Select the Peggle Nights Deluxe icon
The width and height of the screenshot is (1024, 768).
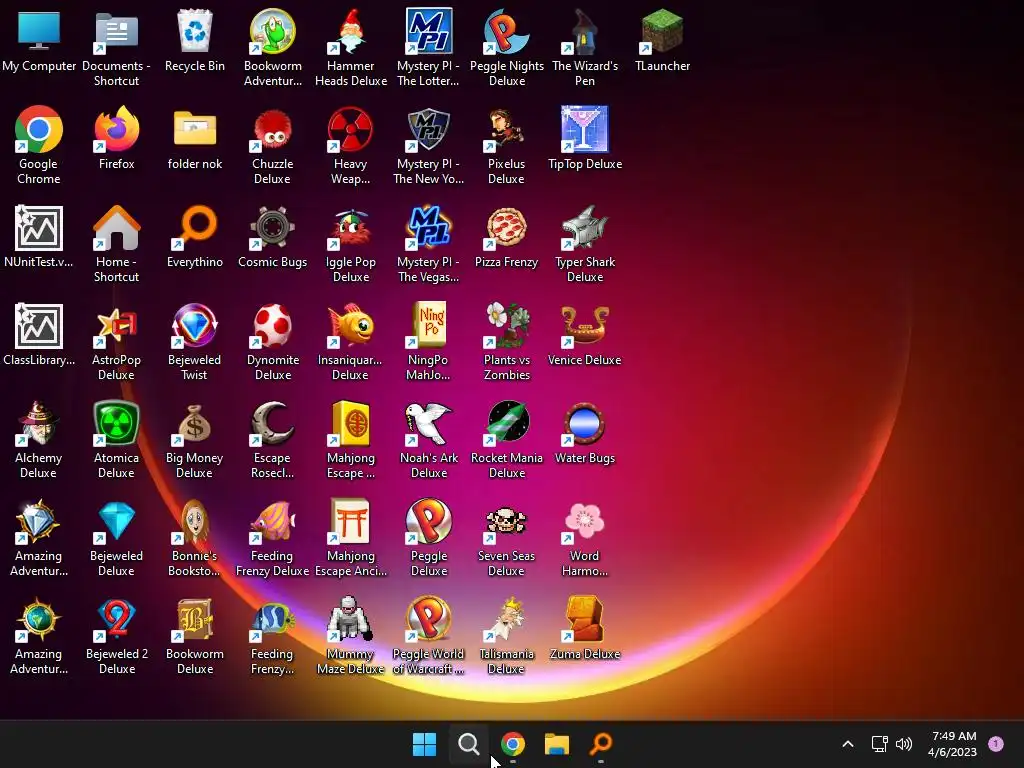(x=506, y=31)
